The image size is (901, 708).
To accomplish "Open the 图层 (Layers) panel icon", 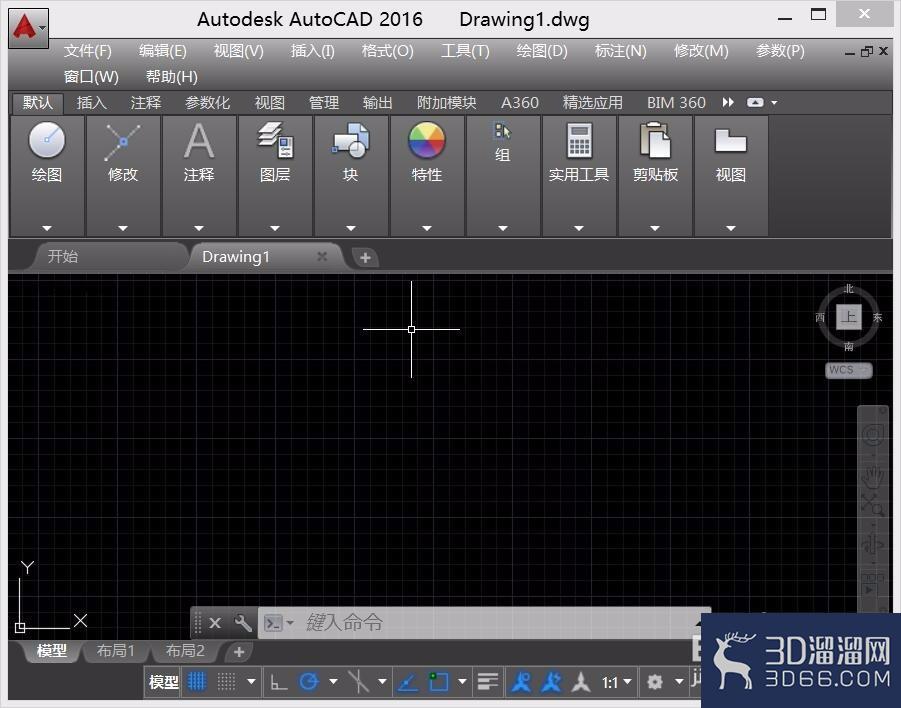I will [x=275, y=140].
